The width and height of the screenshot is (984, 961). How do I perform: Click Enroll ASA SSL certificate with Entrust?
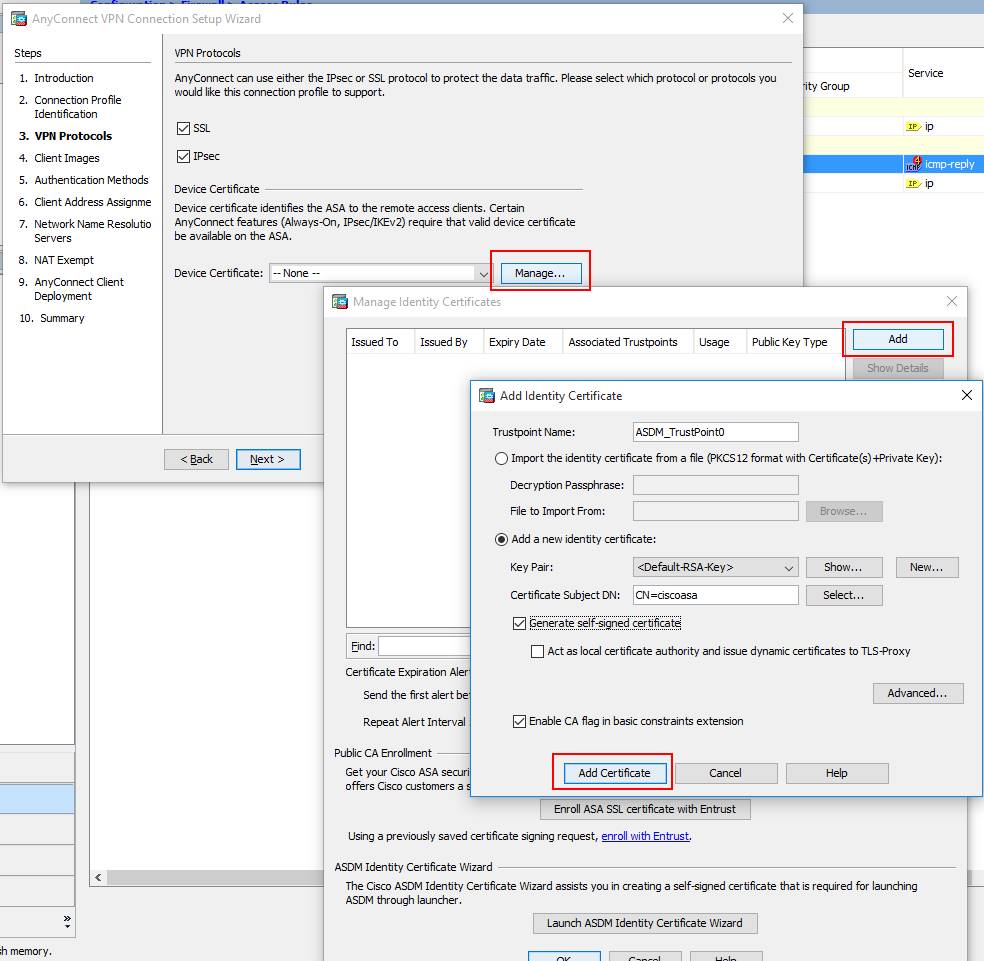644,809
